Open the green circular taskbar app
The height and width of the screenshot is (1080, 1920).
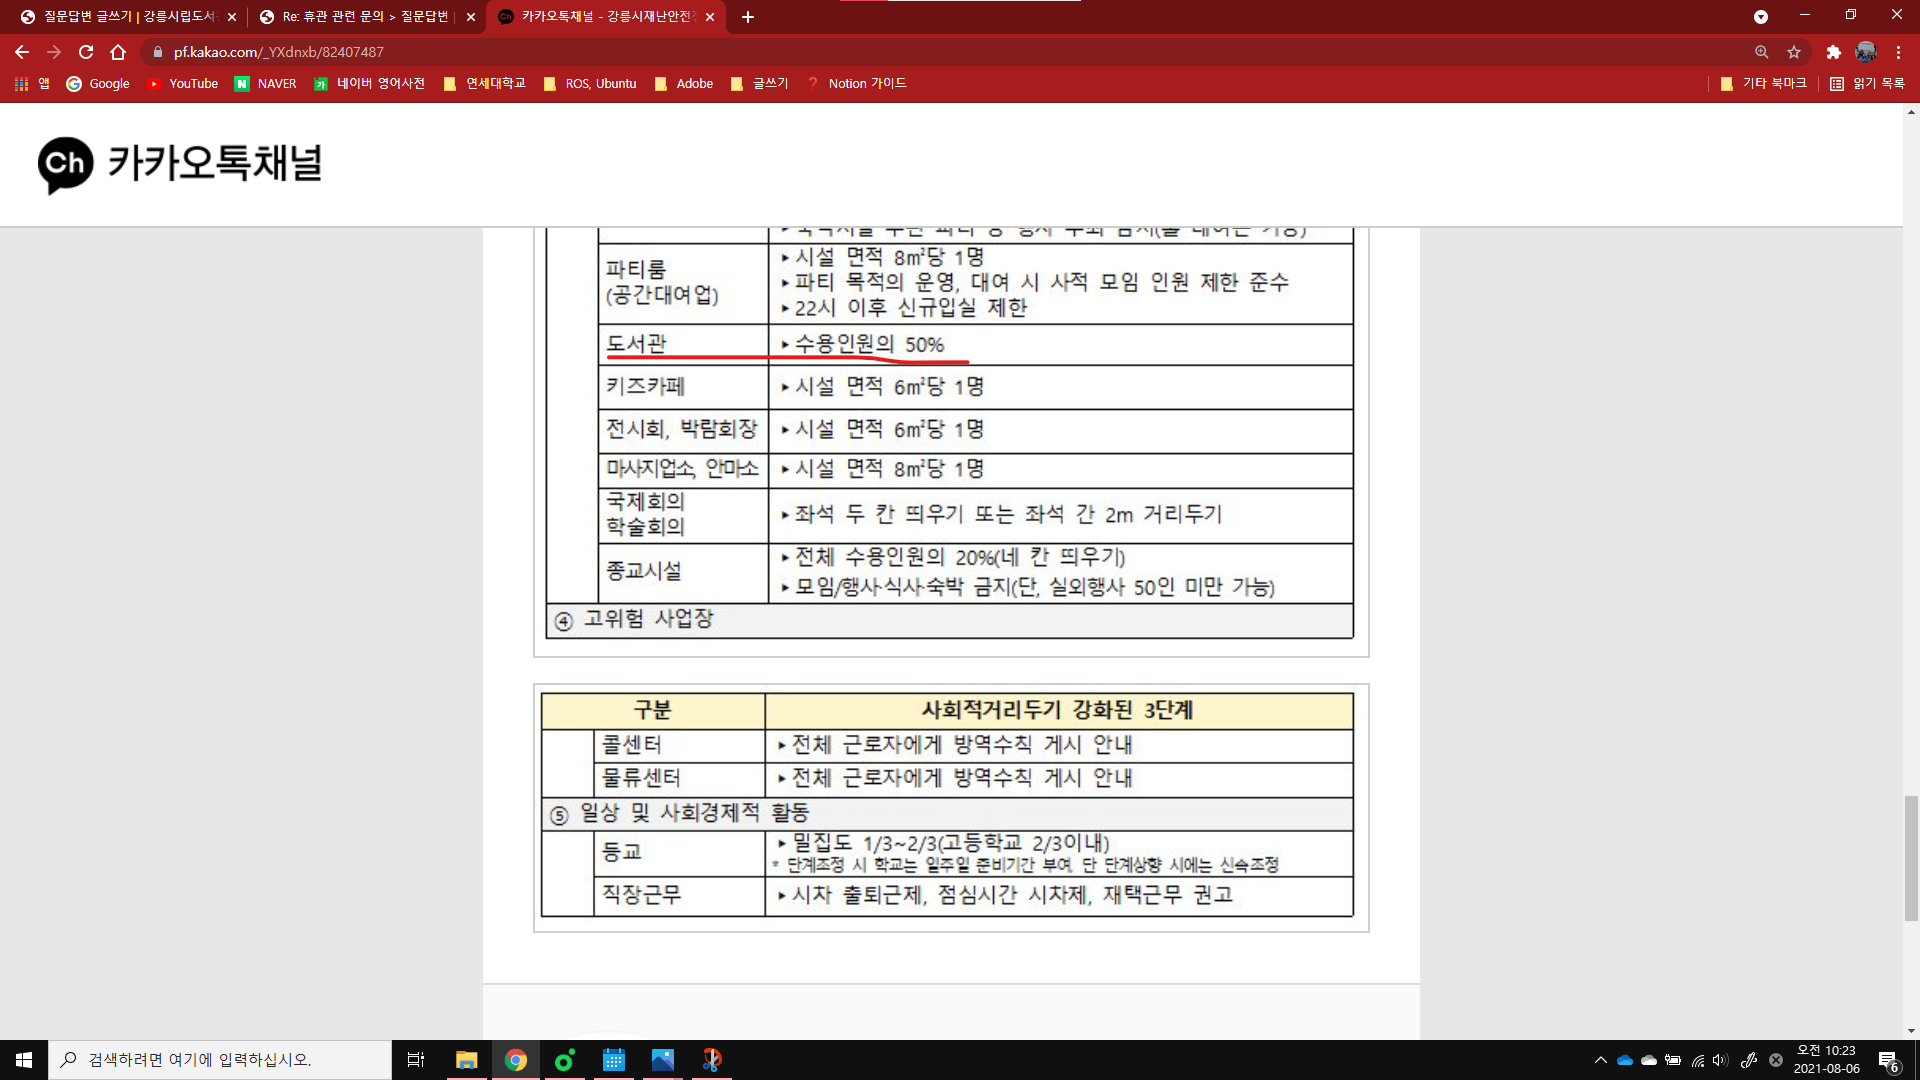click(x=565, y=1060)
